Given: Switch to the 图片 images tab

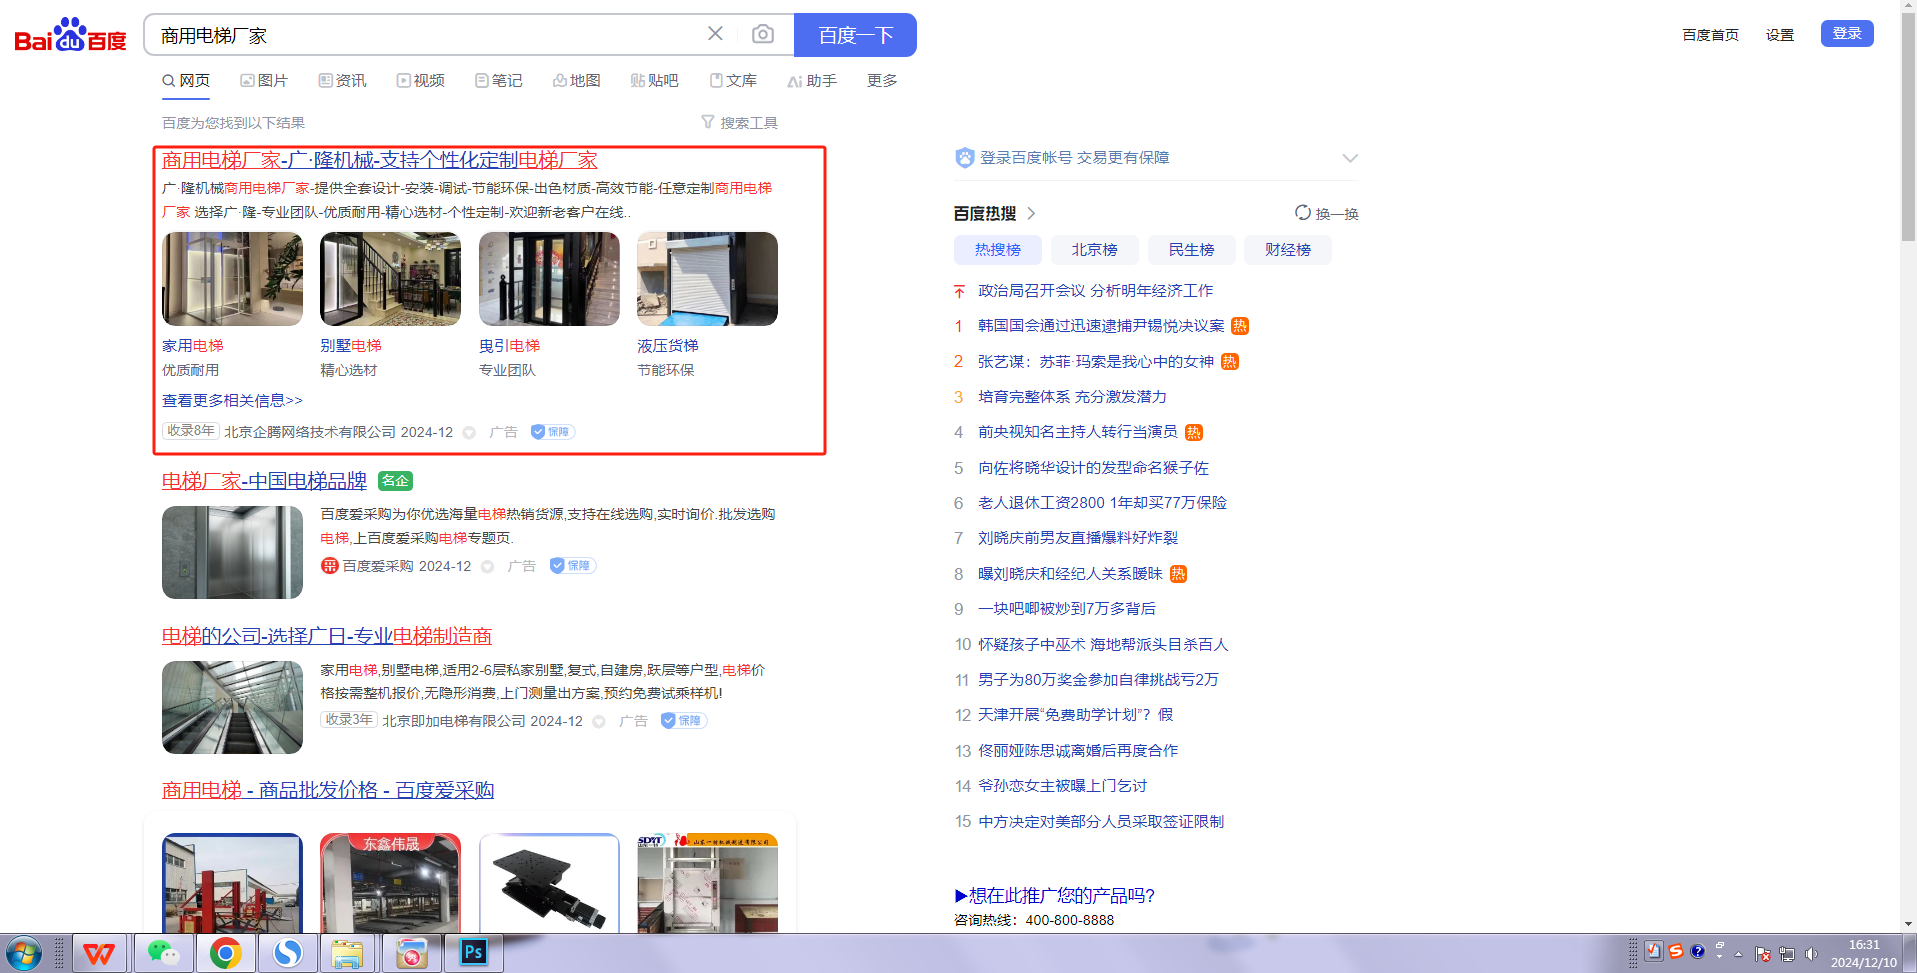Looking at the screenshot, I should [264, 81].
